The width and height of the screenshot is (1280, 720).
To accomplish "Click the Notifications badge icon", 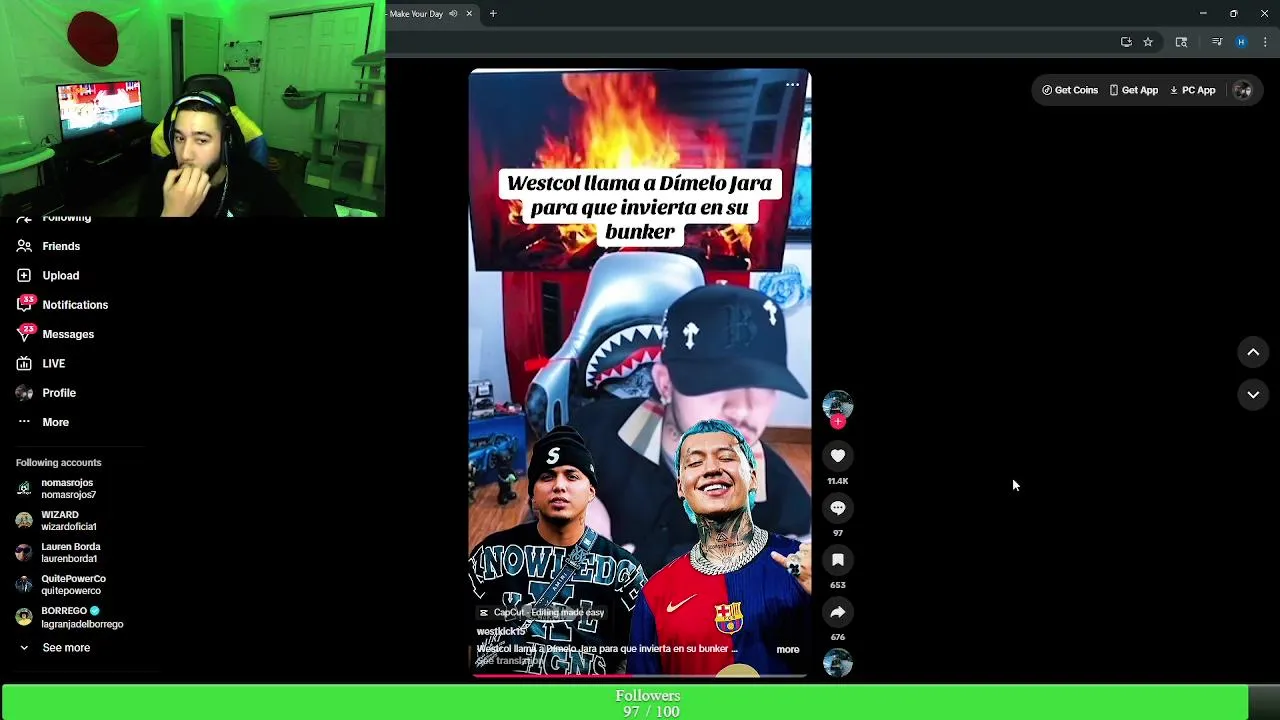I will point(25,303).
